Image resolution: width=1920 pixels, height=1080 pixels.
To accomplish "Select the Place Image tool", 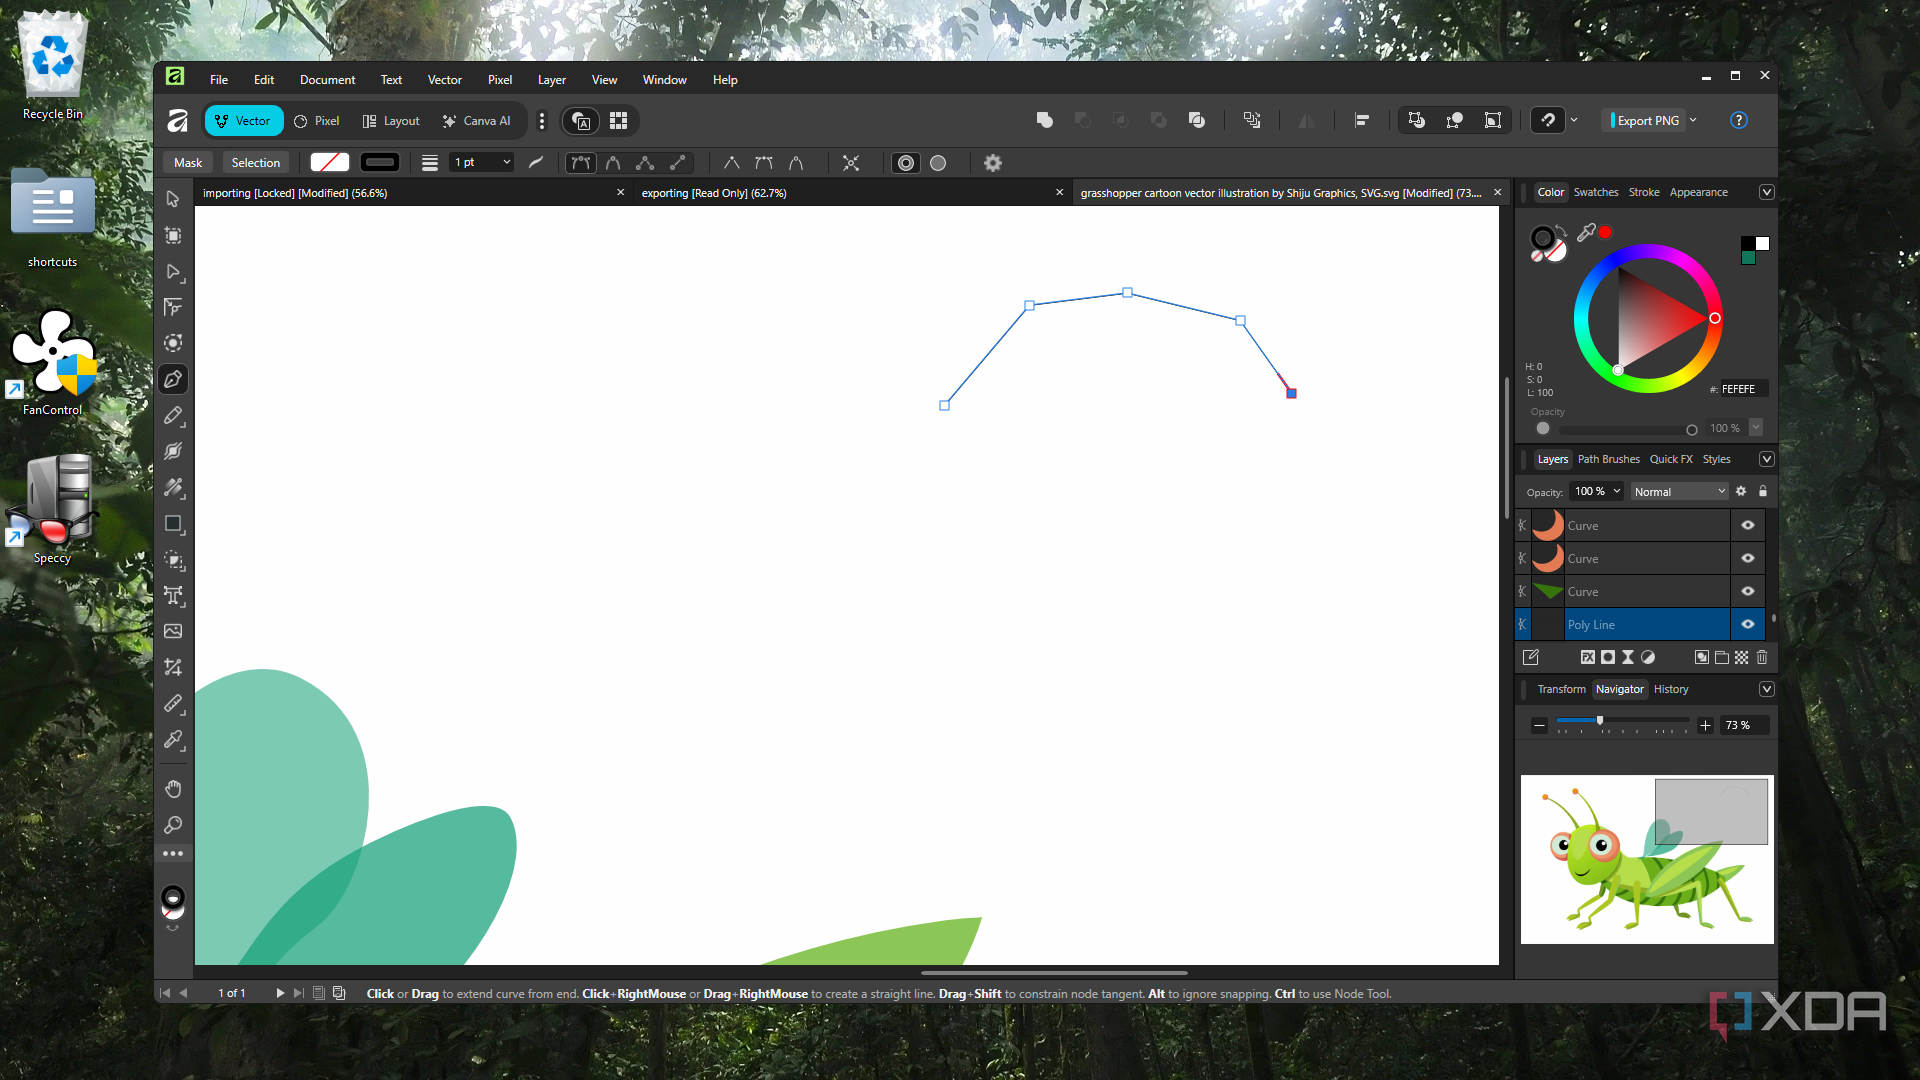I will click(x=173, y=631).
